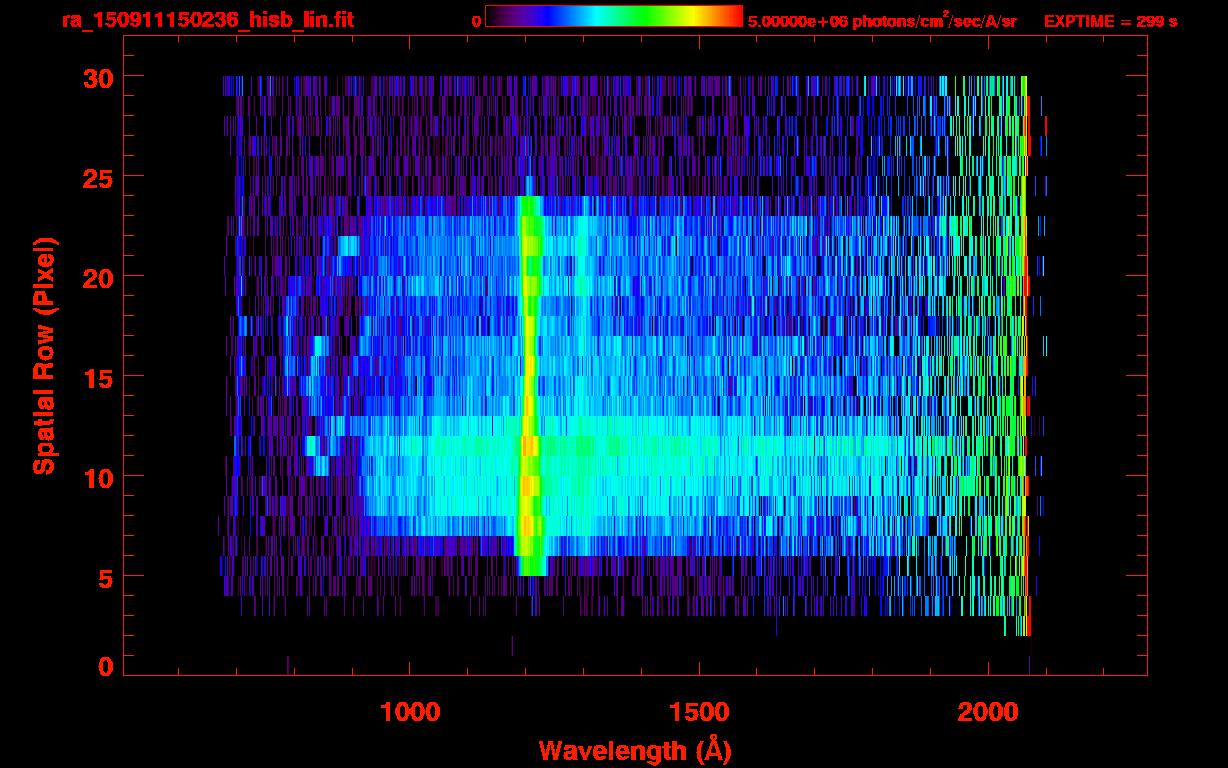This screenshot has width=1228, height=768.
Task: Click the filename ra_150911150236_hisb_lin.fit
Action: tap(207, 20)
